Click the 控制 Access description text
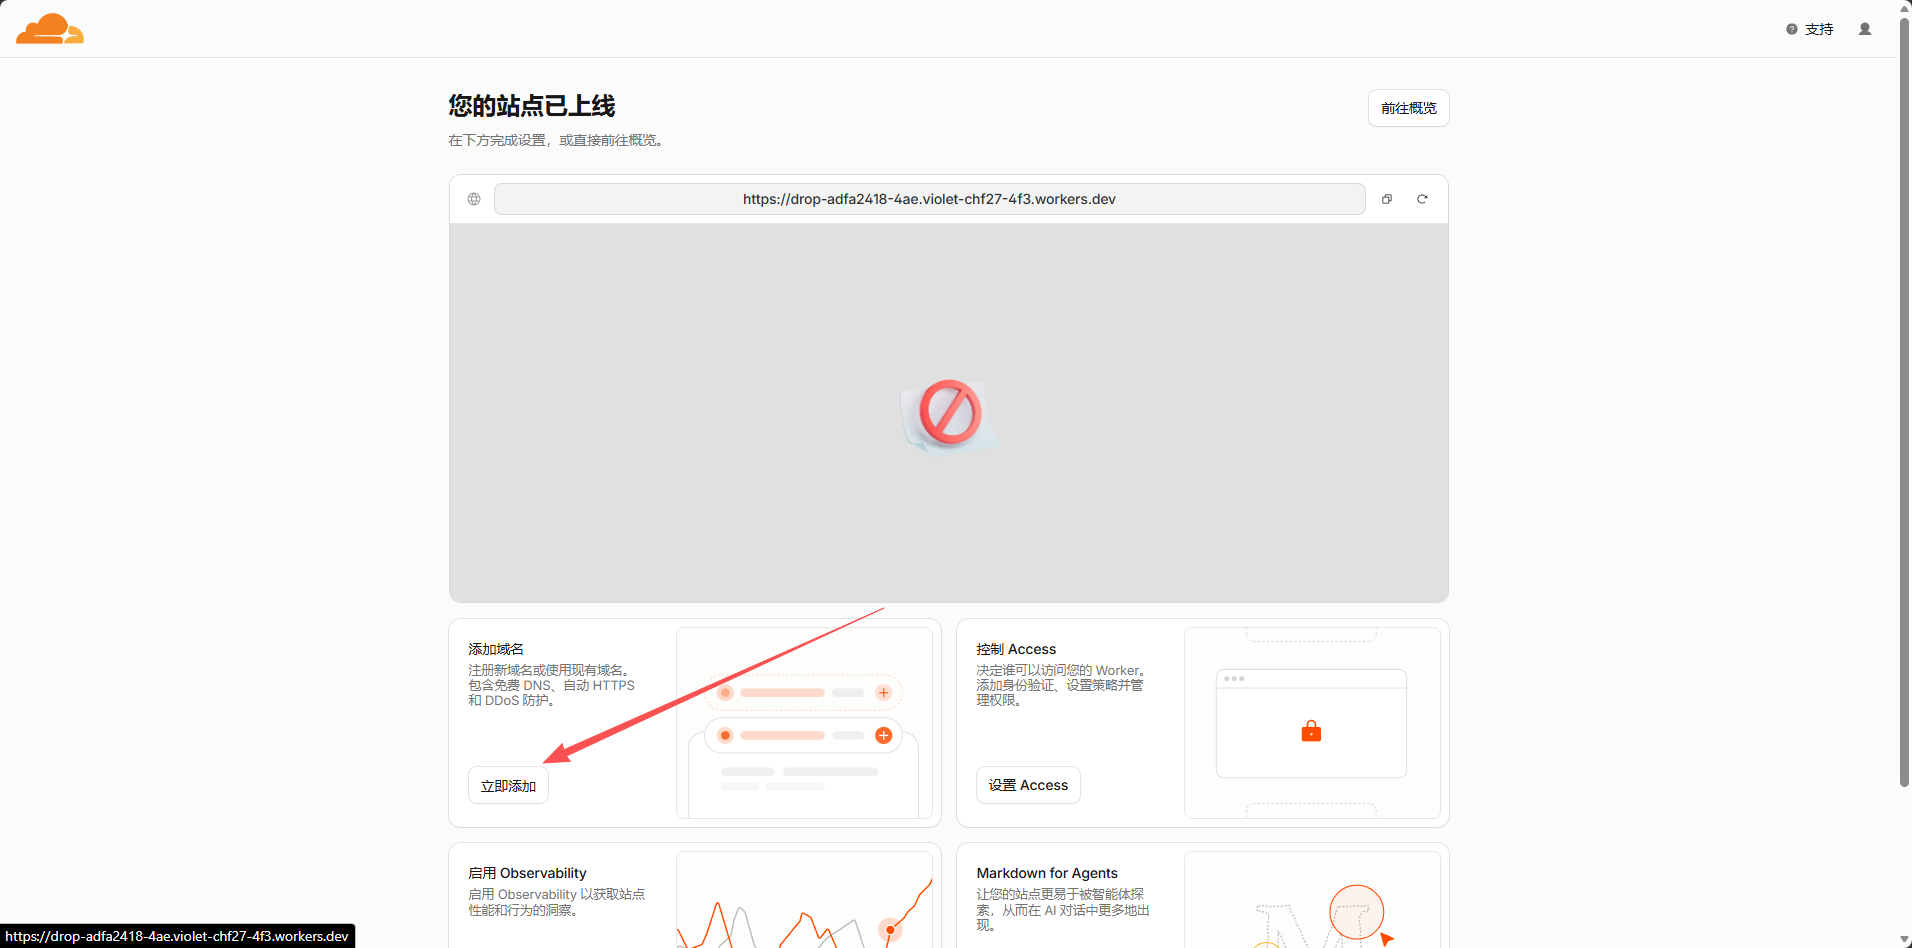The image size is (1912, 948). (x=1061, y=685)
